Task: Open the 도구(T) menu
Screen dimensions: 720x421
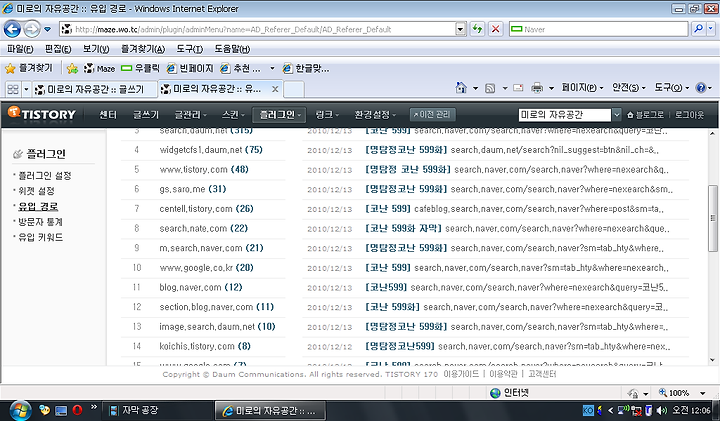Action: (x=190, y=49)
